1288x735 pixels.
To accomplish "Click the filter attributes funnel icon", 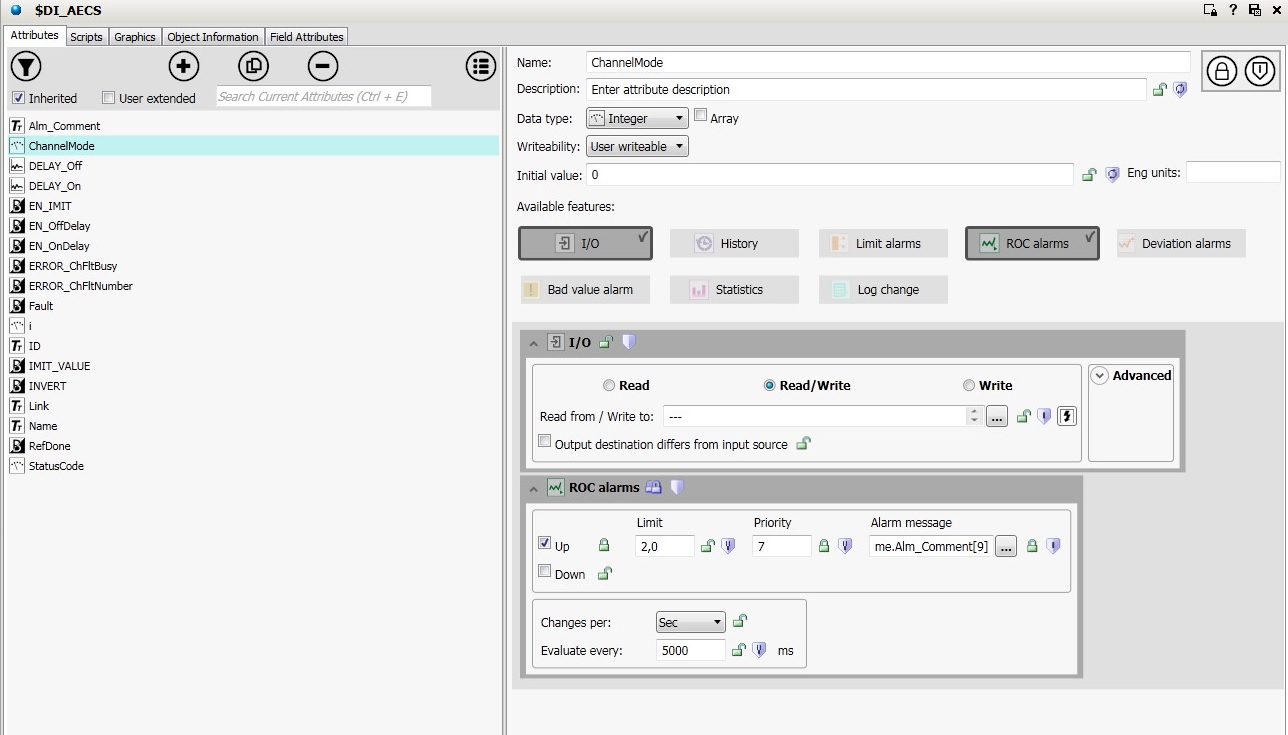I will tap(26, 67).
